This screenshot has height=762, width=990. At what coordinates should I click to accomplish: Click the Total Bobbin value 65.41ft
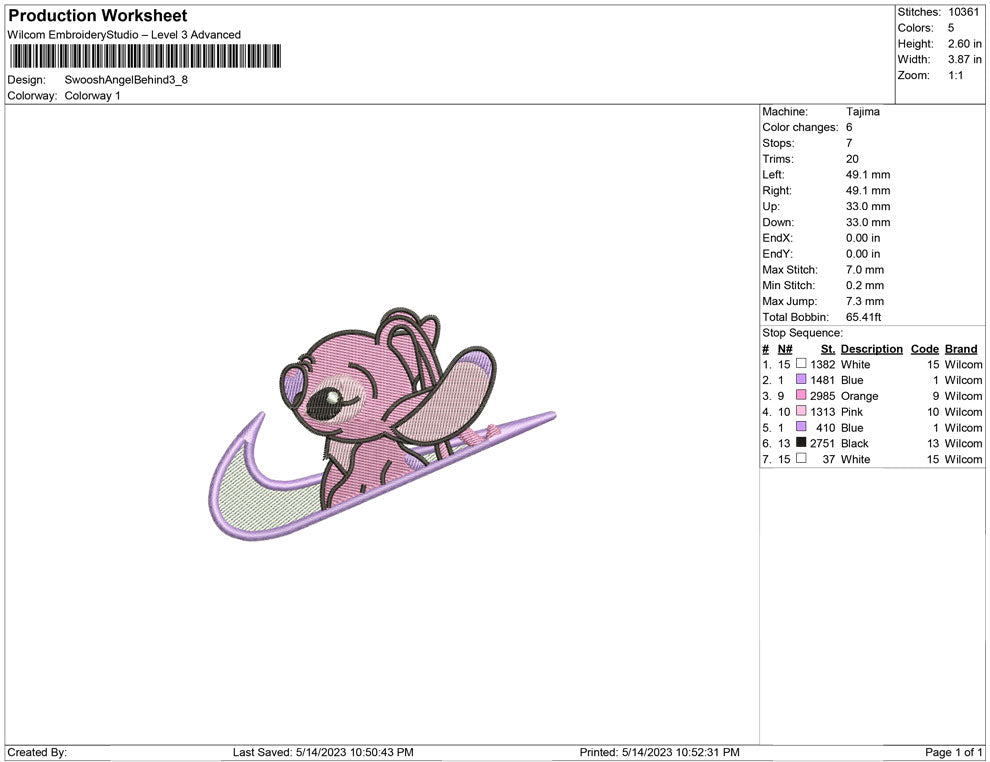coord(863,317)
